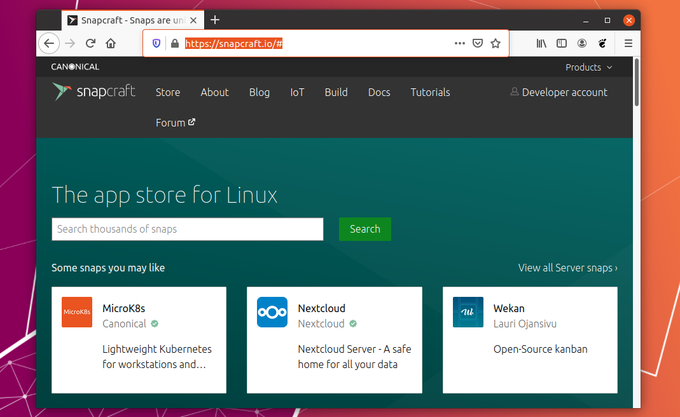This screenshot has height=417, width=680.
Task: Select the Snapcraft browser tab
Action: (x=132, y=20)
